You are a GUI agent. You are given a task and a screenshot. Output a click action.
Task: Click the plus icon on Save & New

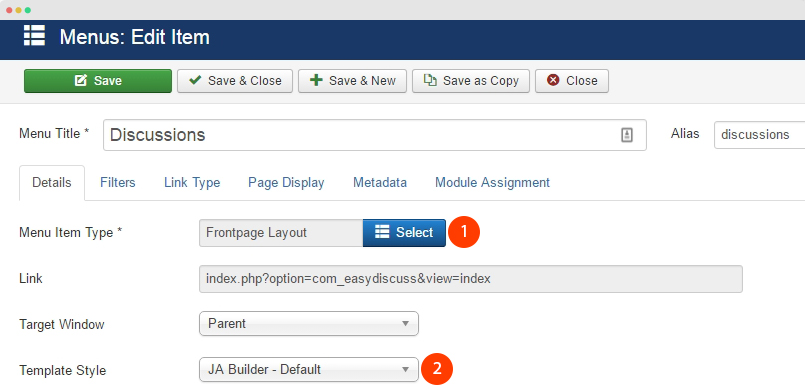pos(316,81)
